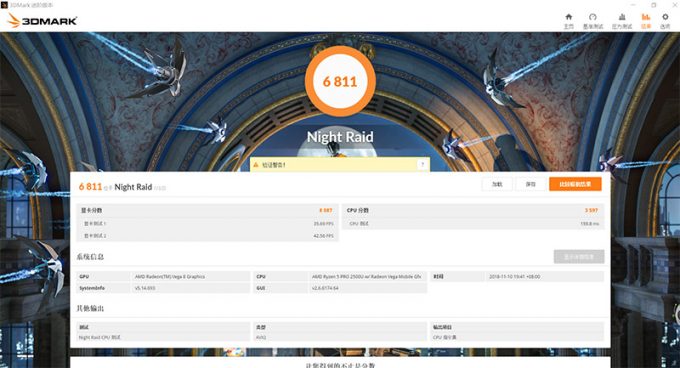The image size is (680, 368).
Task: Click the Save (保存) button
Action: pyautogui.click(x=531, y=184)
